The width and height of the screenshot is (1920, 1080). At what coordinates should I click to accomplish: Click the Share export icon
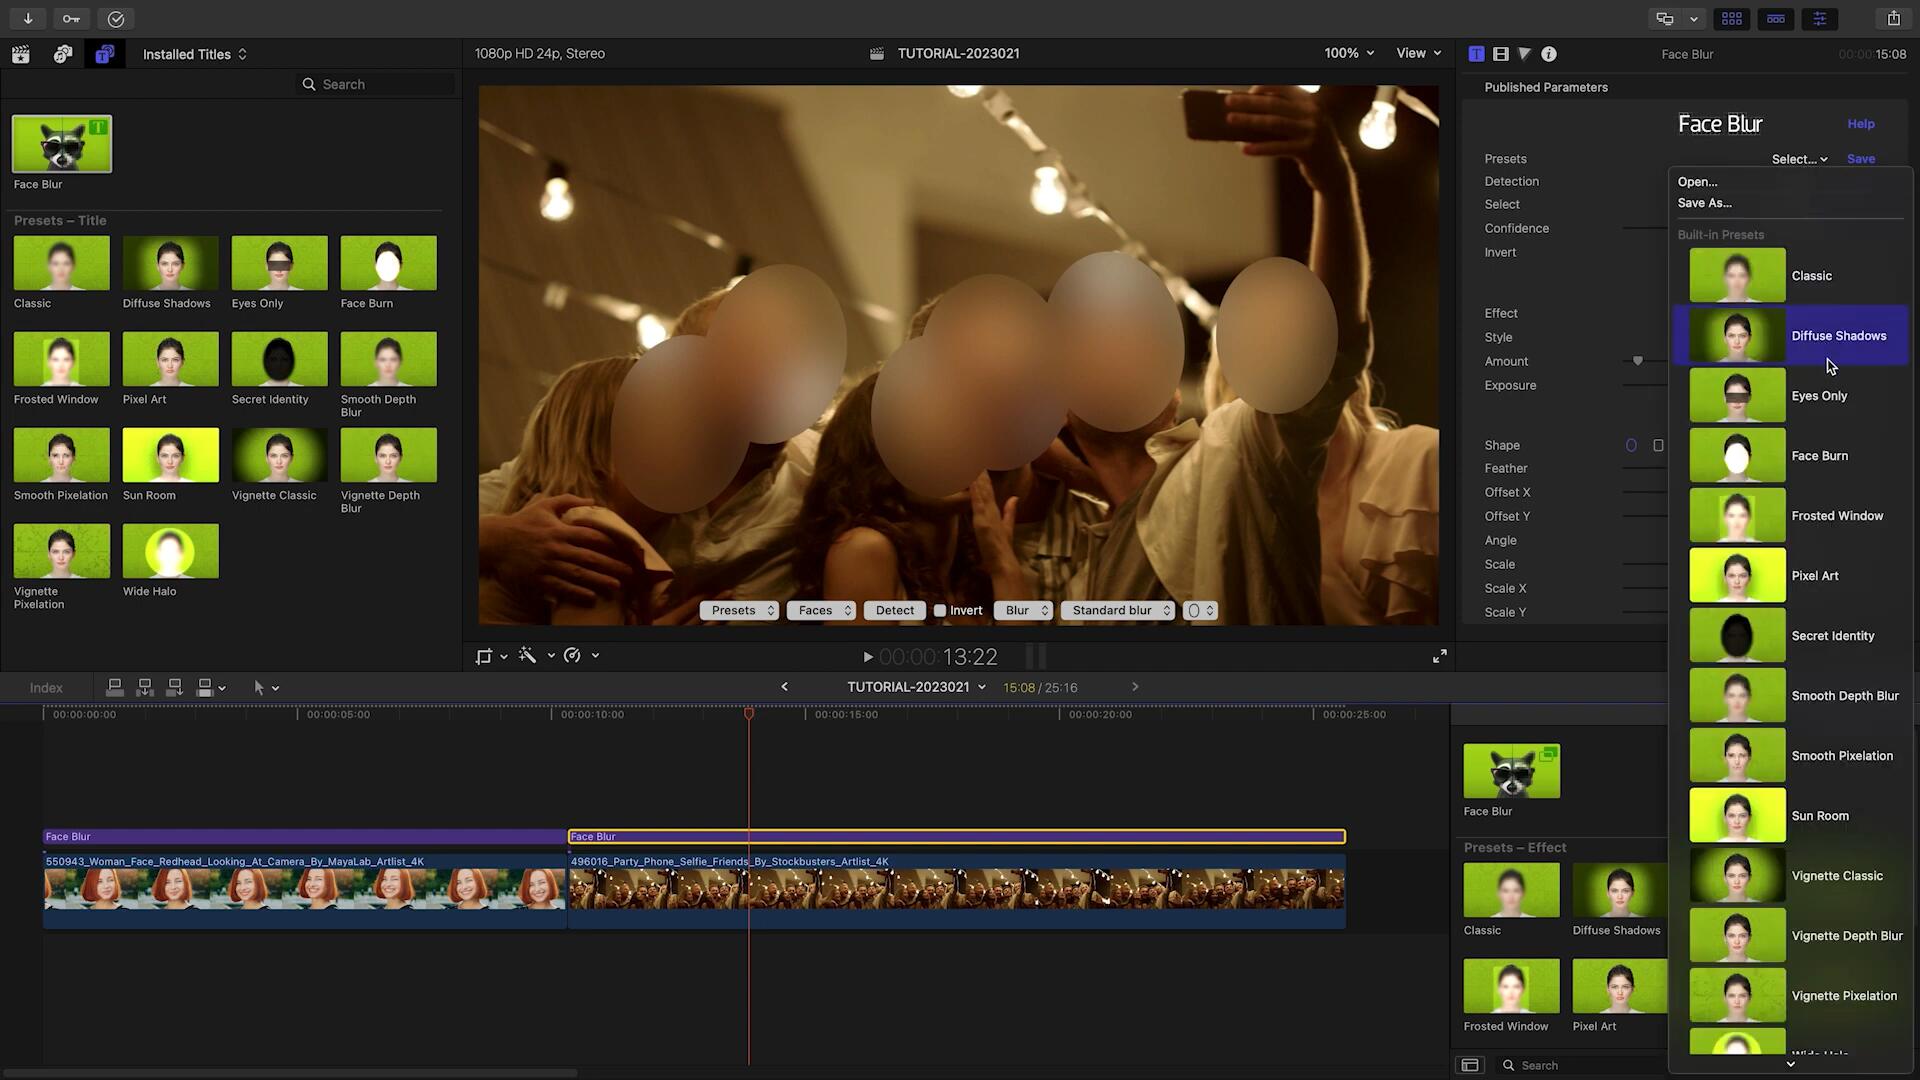[1893, 18]
